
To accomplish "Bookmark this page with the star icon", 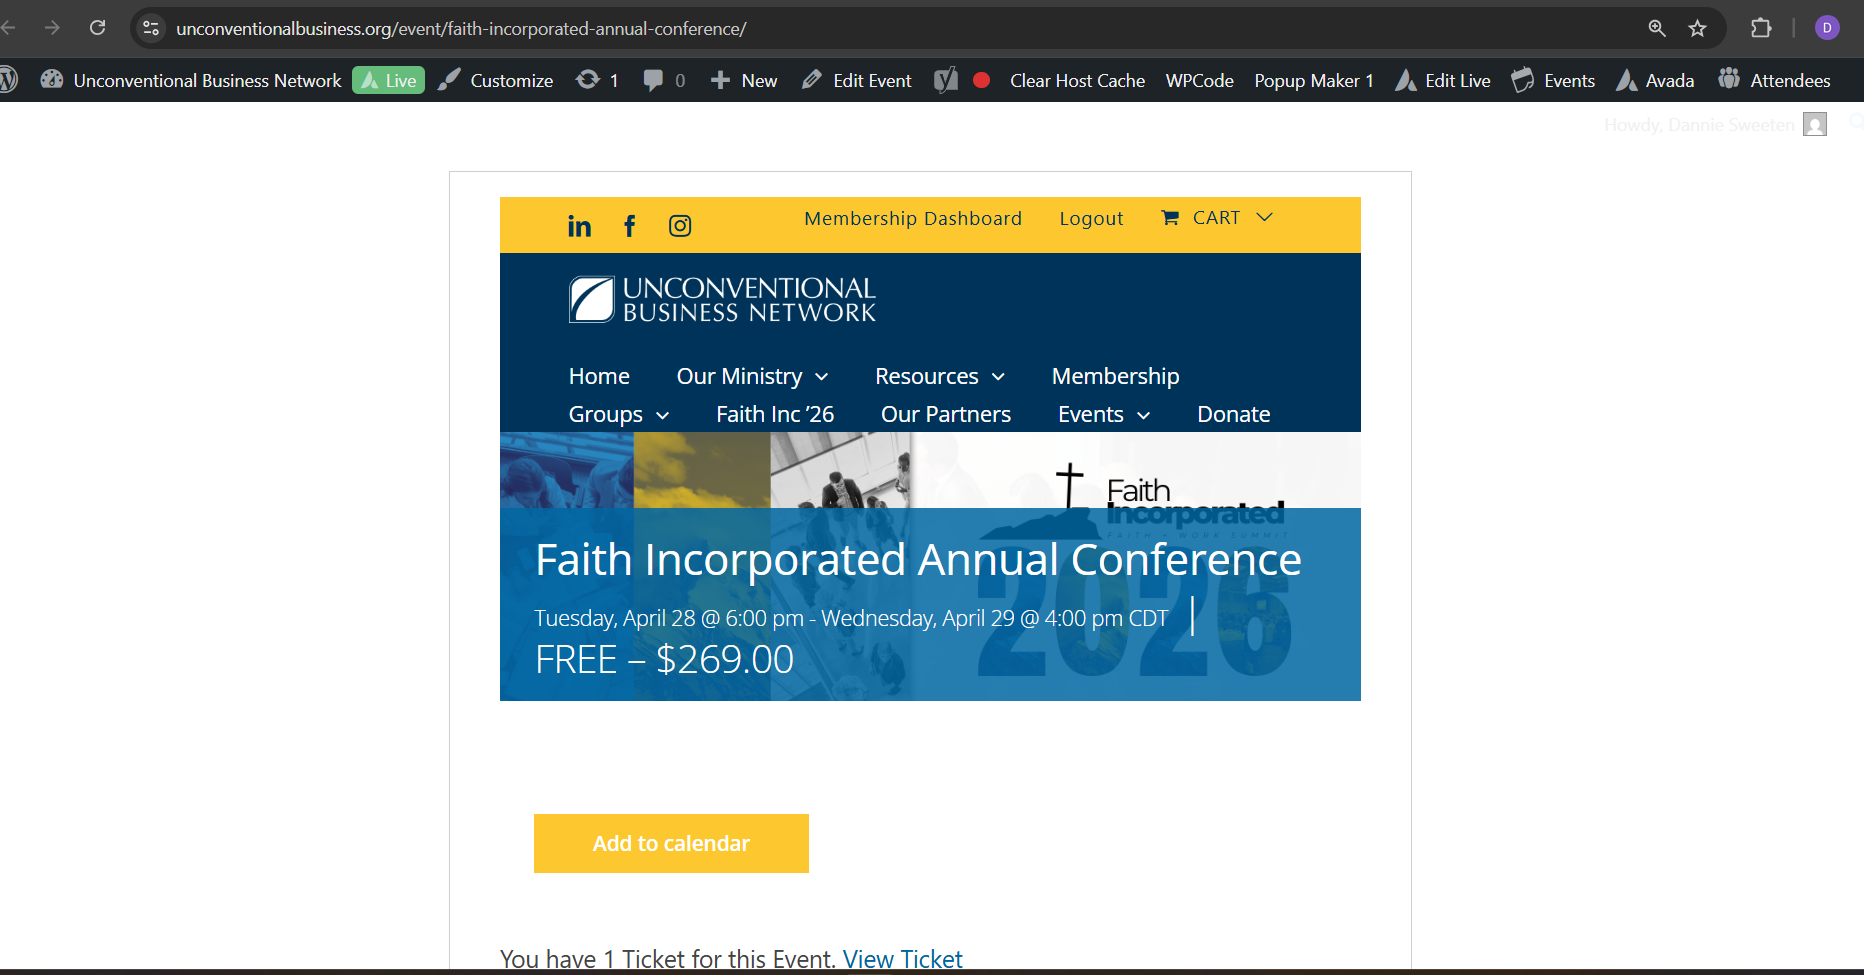I will click(1697, 28).
